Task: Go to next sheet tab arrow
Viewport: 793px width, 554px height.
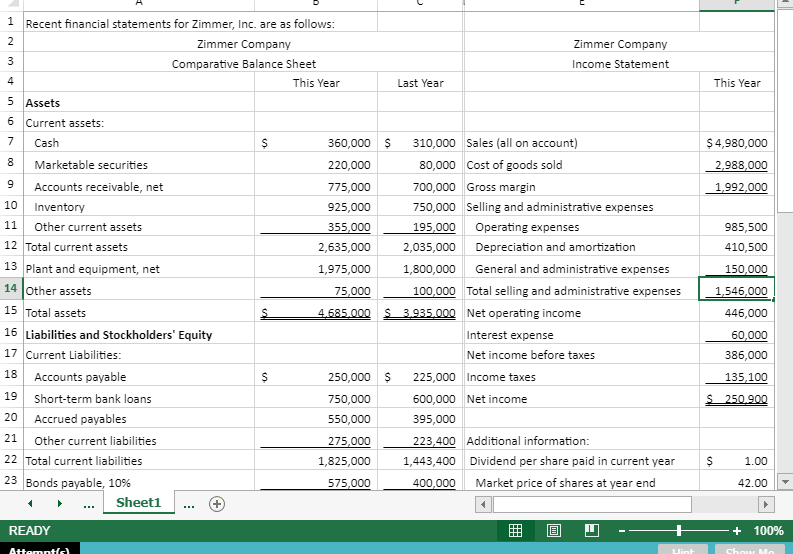Action: point(60,503)
